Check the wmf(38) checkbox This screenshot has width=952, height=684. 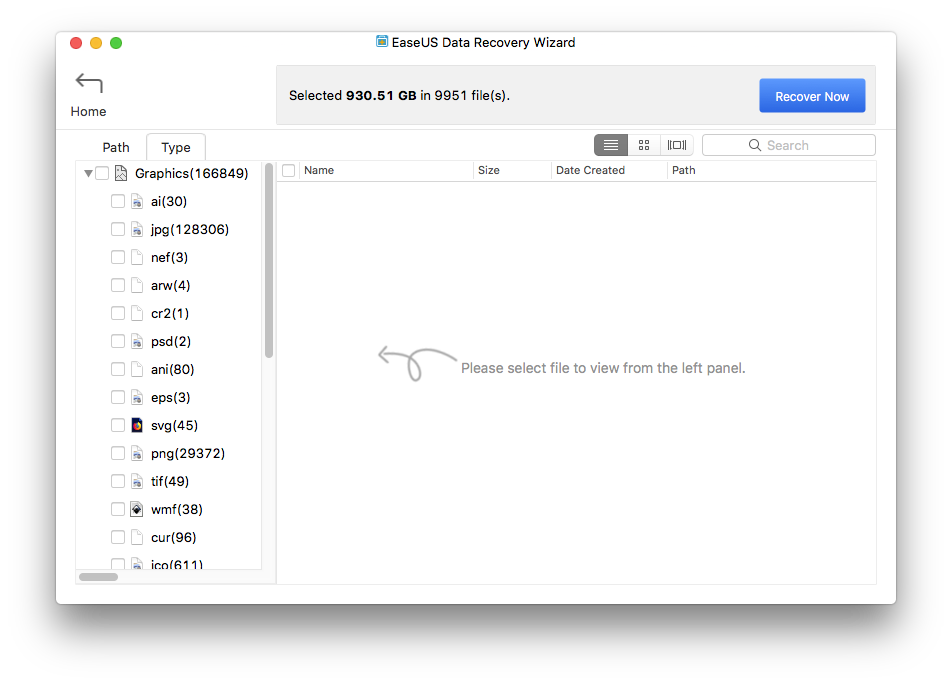coord(118,509)
